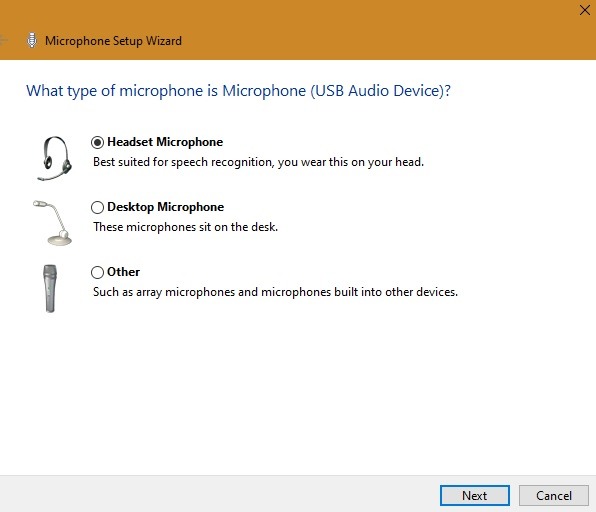This screenshot has height=512, width=596.
Task: Cancel the microphone setup wizard
Action: point(554,496)
